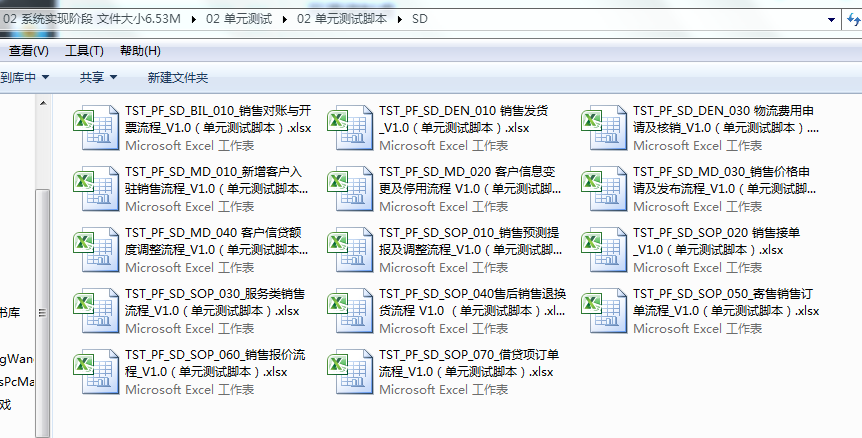Click icon of TST_PF_SD_SOP_020 销售接单 file
This screenshot has width=862, height=438.
point(603,254)
